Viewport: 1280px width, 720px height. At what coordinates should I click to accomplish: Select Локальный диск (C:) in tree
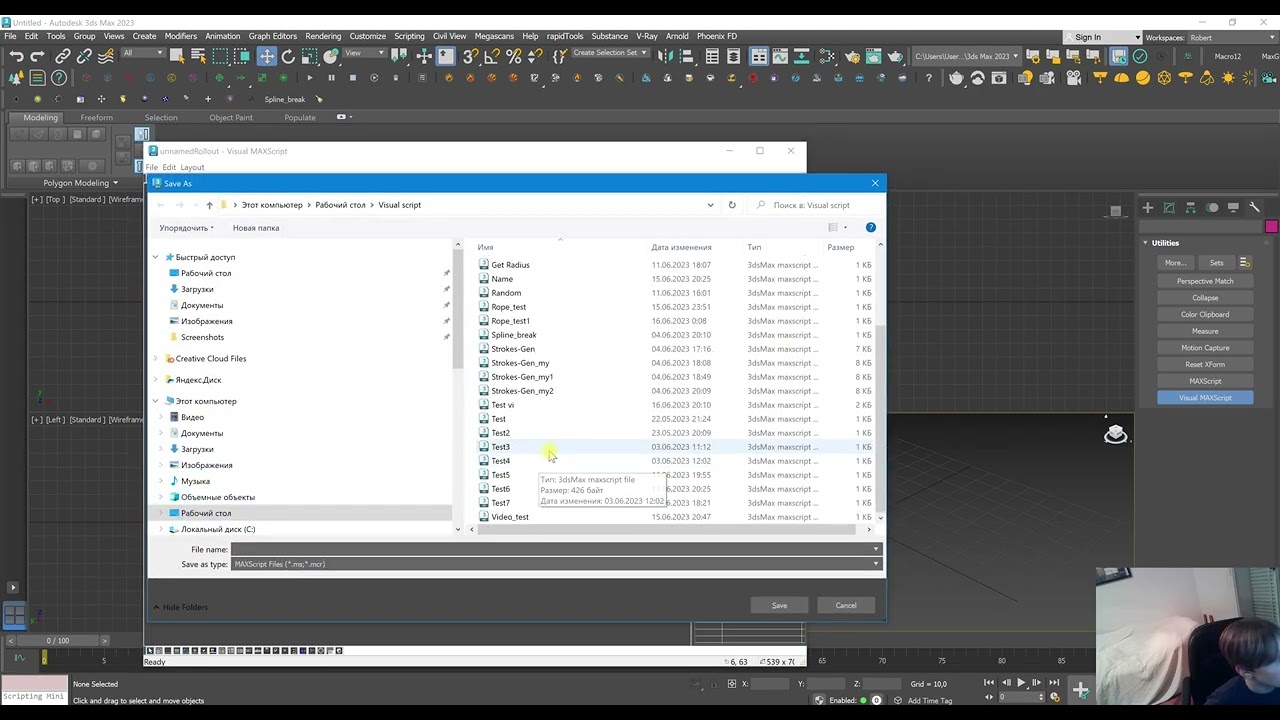218,529
